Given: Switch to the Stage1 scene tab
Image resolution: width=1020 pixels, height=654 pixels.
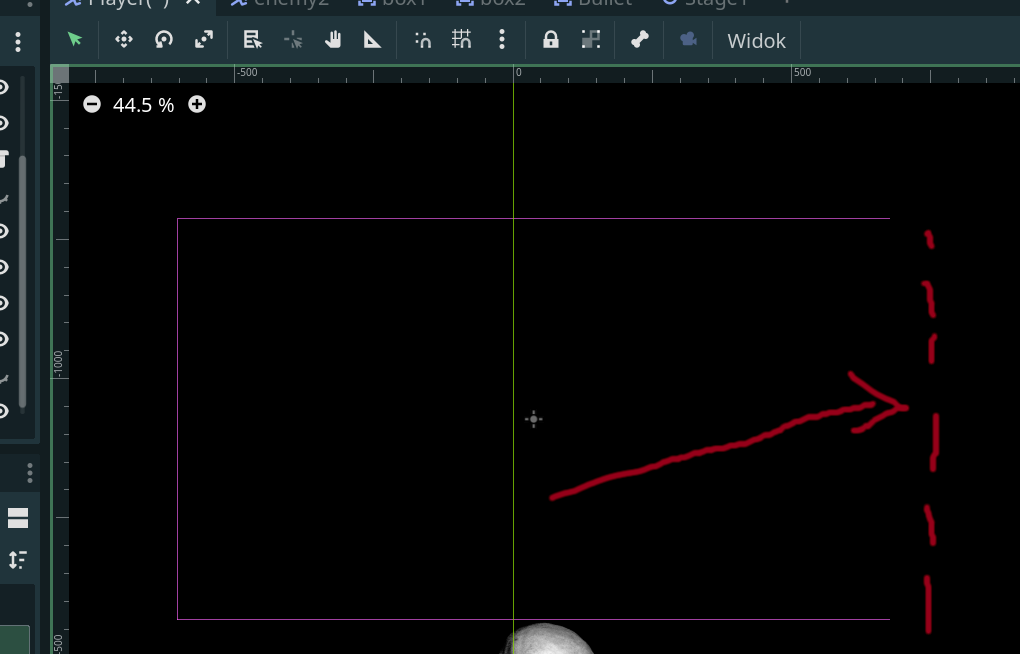Looking at the screenshot, I should point(705,2).
